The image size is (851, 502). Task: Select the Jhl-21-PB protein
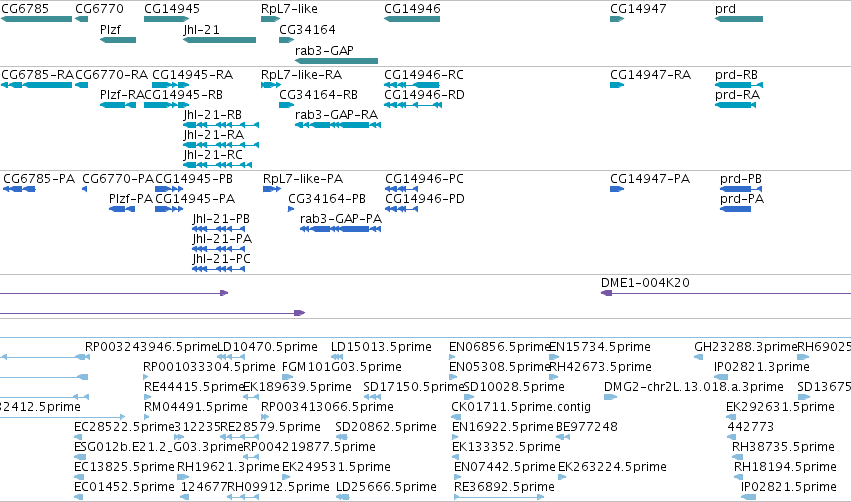(x=219, y=229)
